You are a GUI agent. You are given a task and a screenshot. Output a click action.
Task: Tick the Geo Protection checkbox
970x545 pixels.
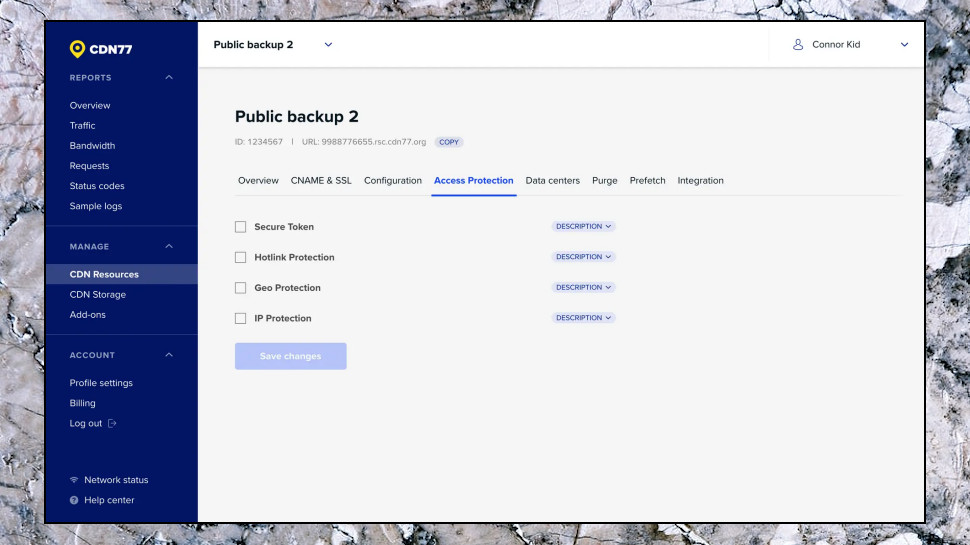pos(241,288)
